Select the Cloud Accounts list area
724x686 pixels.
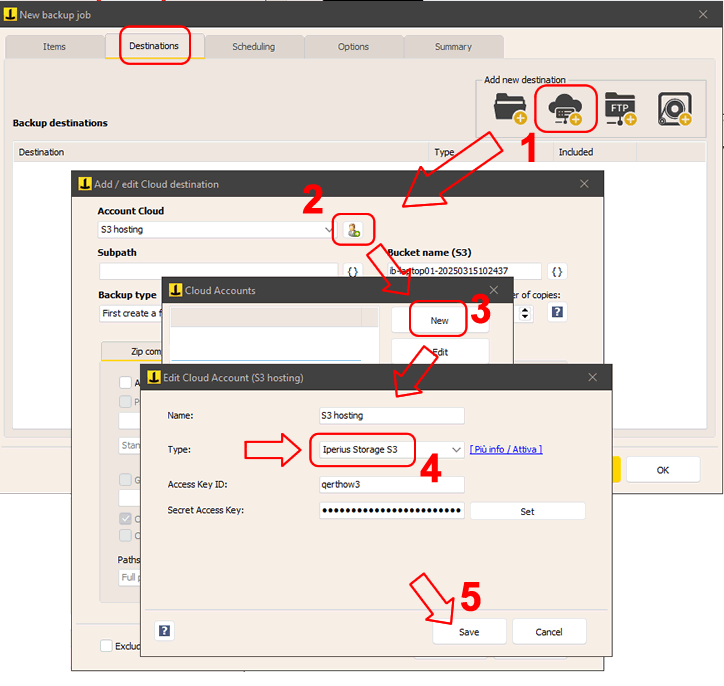[x=274, y=334]
